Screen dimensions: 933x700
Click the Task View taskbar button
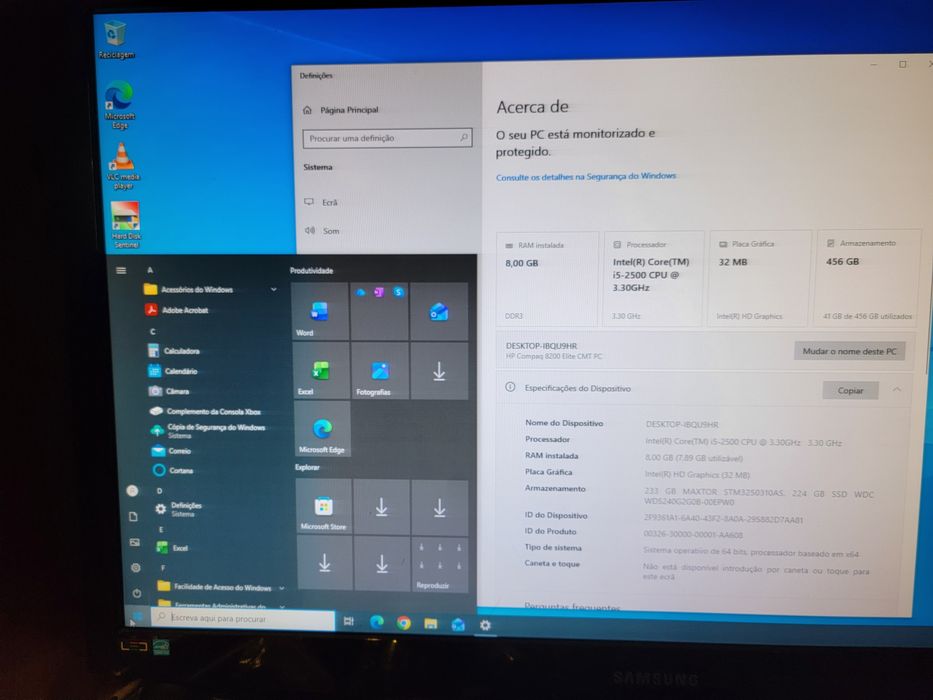[x=349, y=621]
